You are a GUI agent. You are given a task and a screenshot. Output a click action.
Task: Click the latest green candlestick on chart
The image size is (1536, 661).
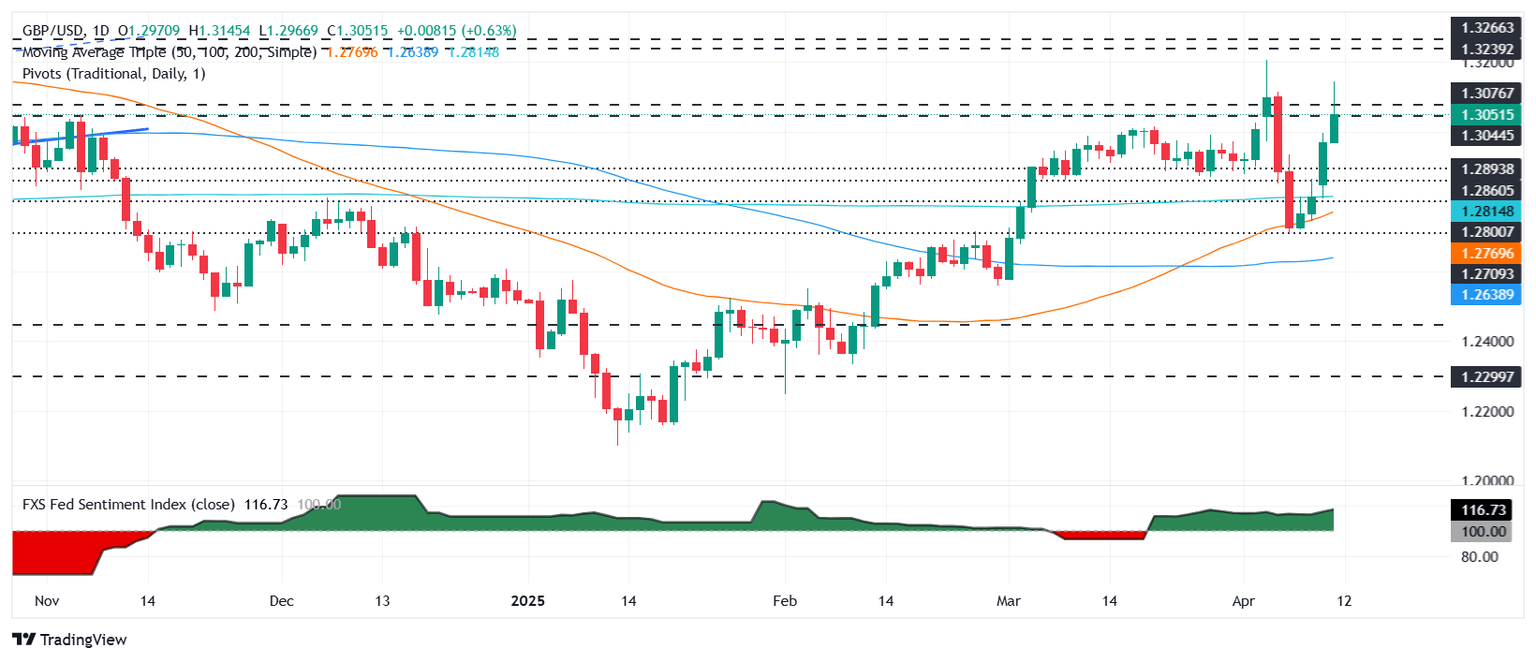pyautogui.click(x=1334, y=128)
